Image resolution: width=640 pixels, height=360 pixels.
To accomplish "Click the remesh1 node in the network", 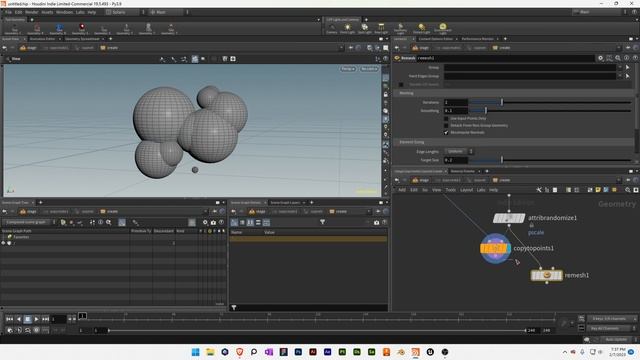I will (547, 276).
